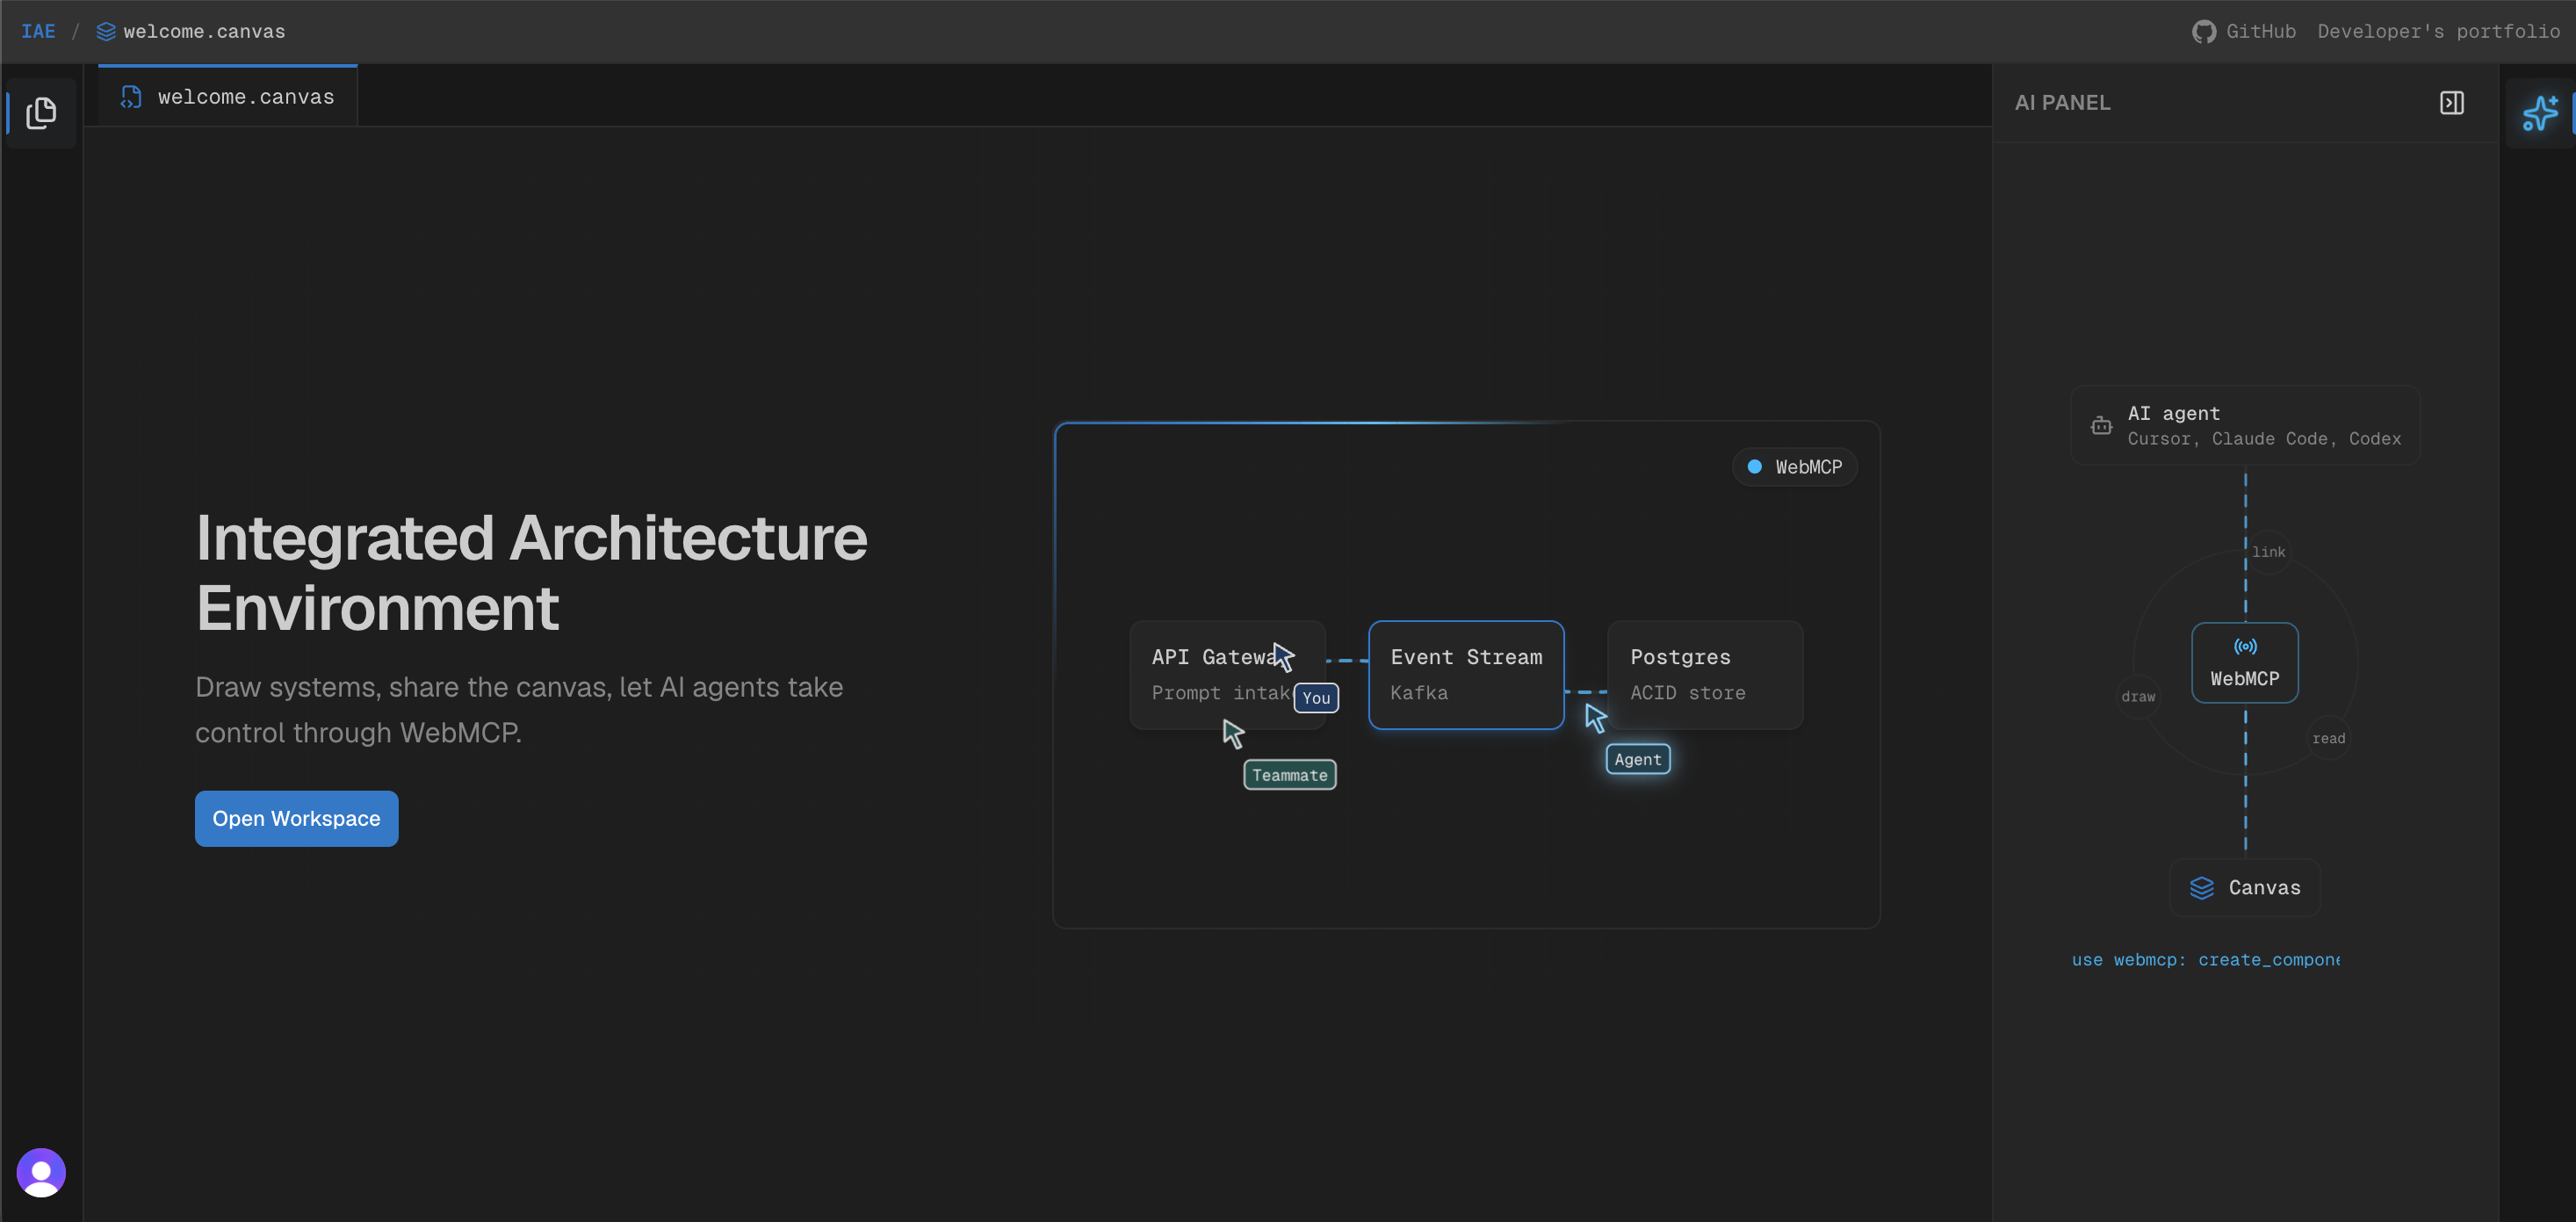Click the canvas layers icon in breadcrumb
This screenshot has height=1222, width=2576.
106,32
